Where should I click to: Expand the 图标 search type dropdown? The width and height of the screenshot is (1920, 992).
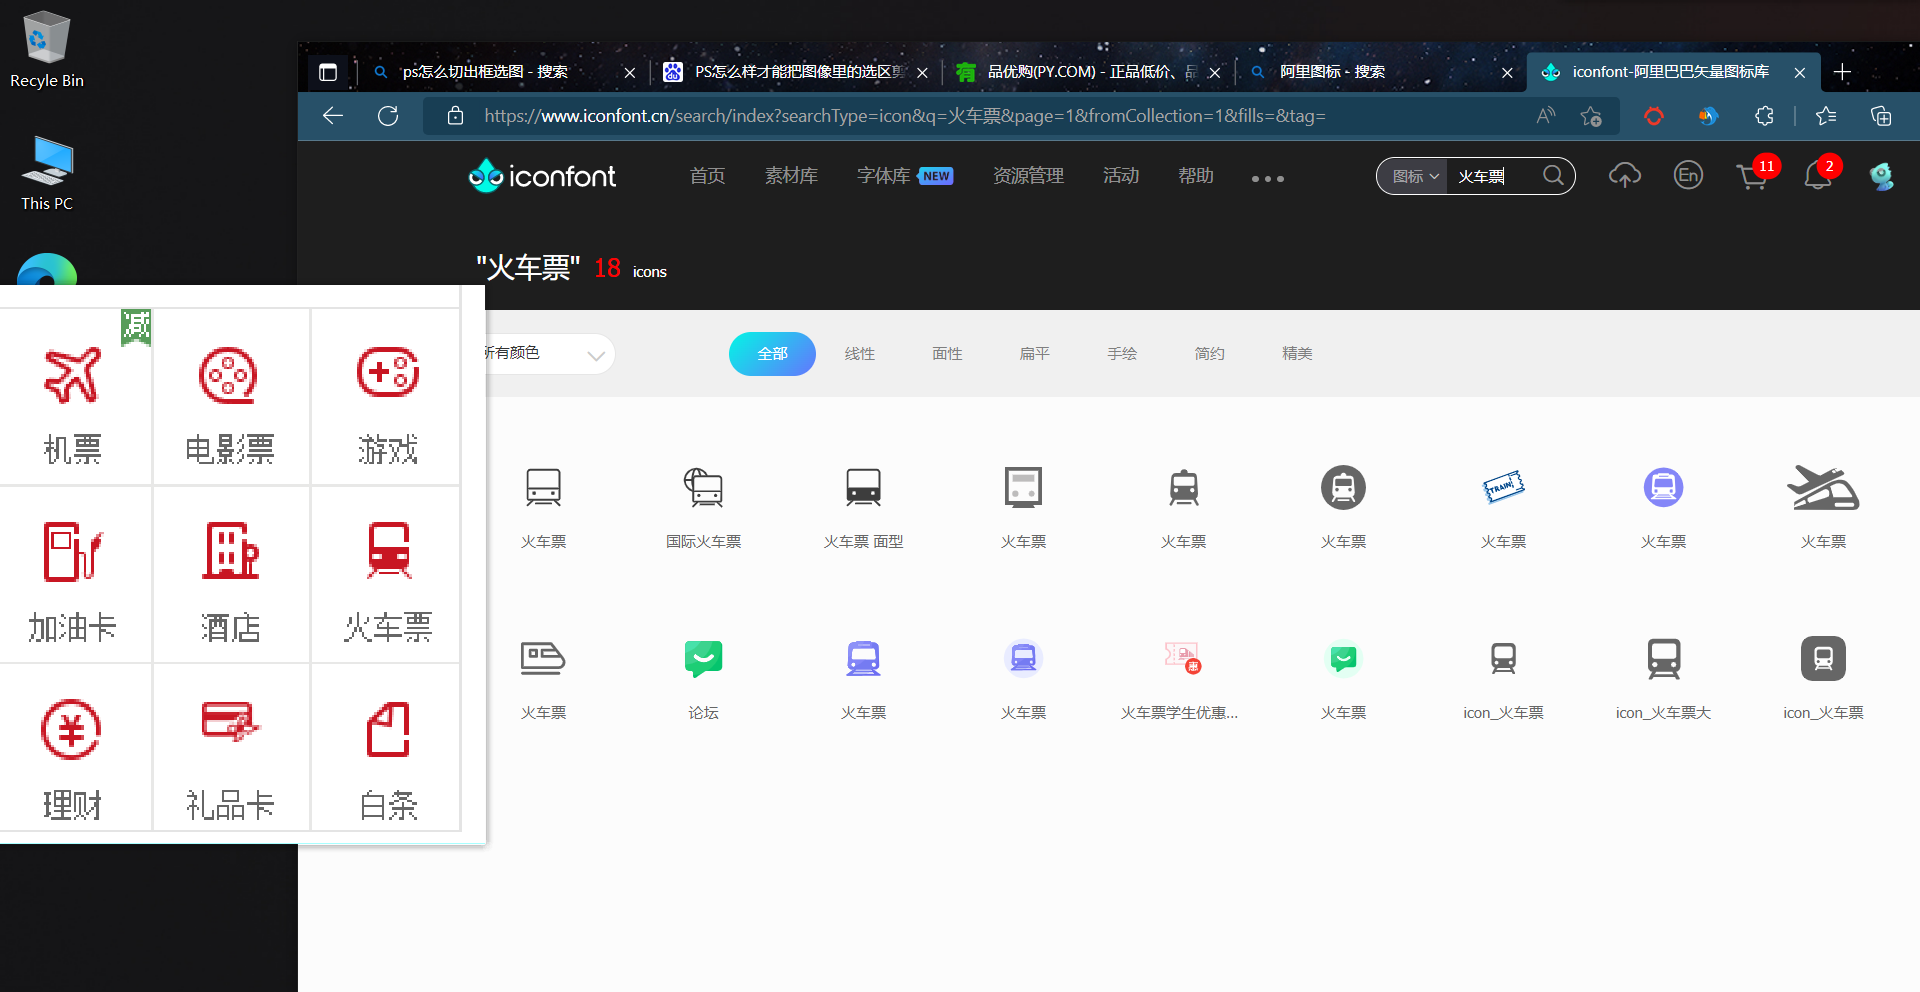[x=1414, y=177]
